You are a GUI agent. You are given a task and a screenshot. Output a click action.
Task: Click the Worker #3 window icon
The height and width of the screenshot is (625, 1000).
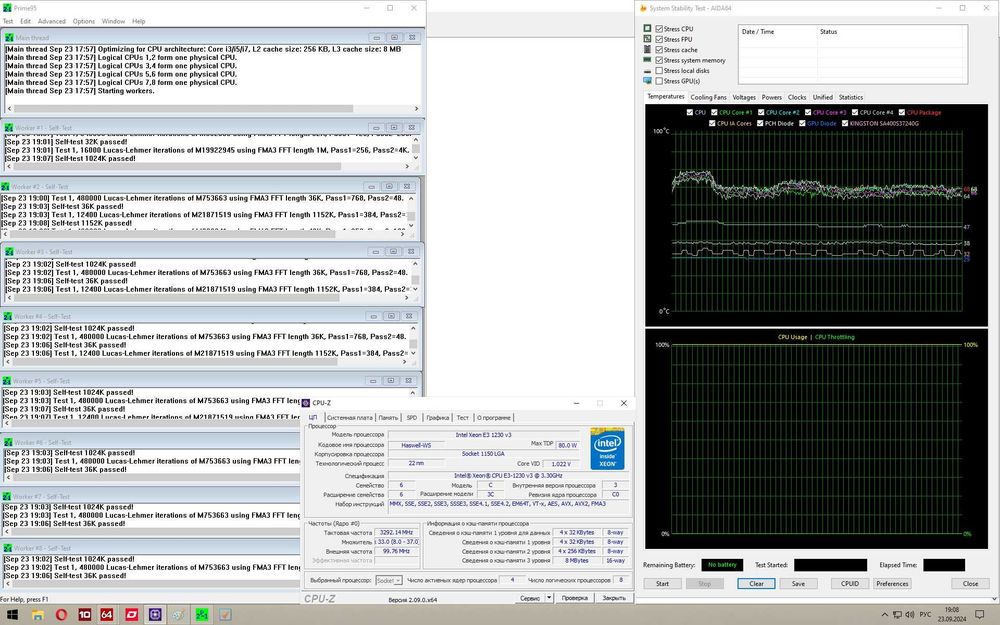(x=8, y=251)
